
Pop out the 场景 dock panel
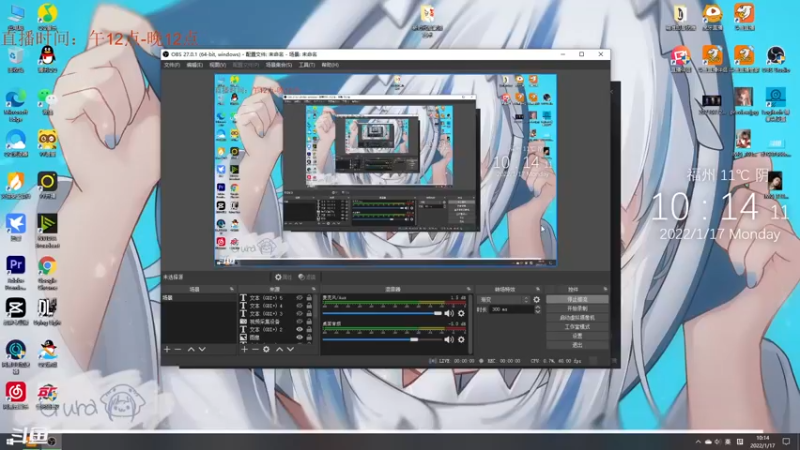(x=232, y=289)
